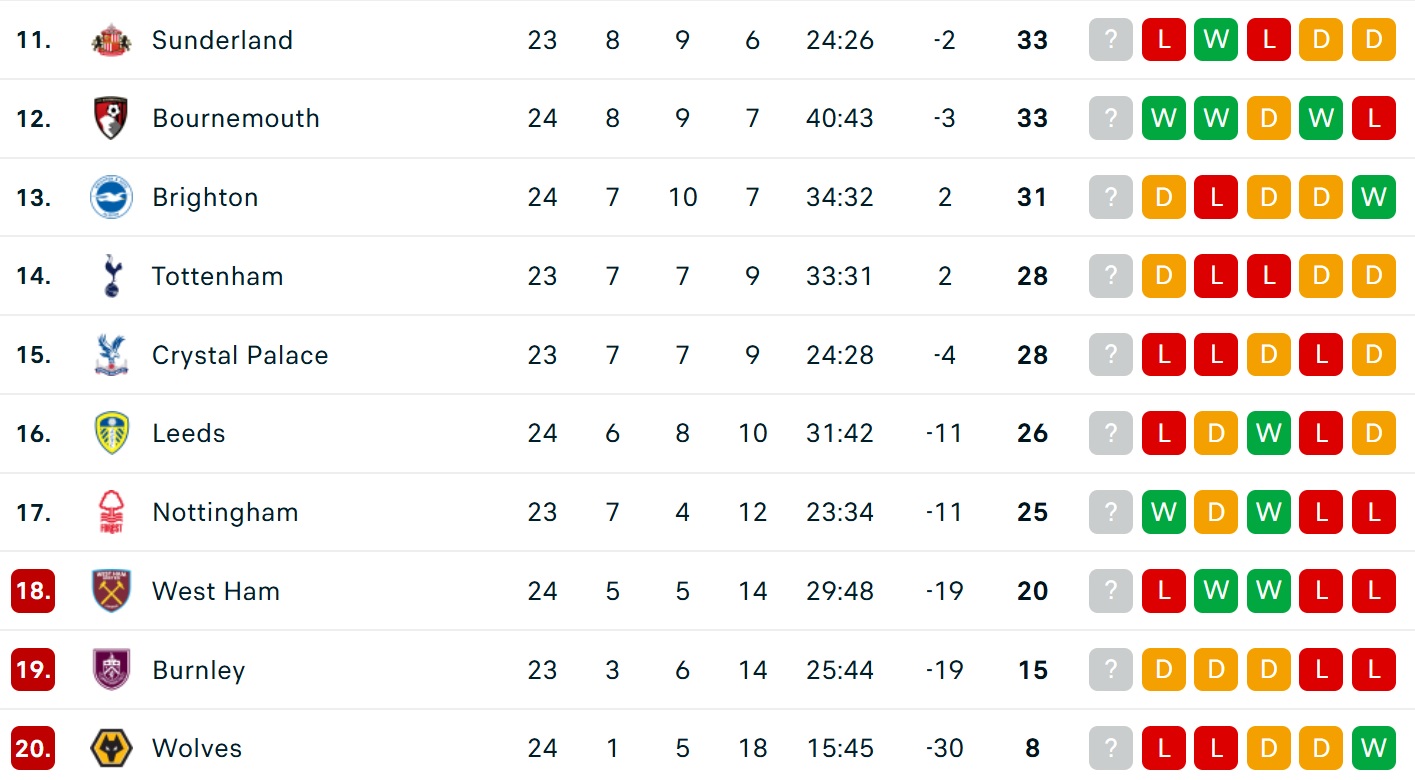1415x780 pixels.
Task: Click the Tottenham cockerel crest icon
Action: pos(111,276)
